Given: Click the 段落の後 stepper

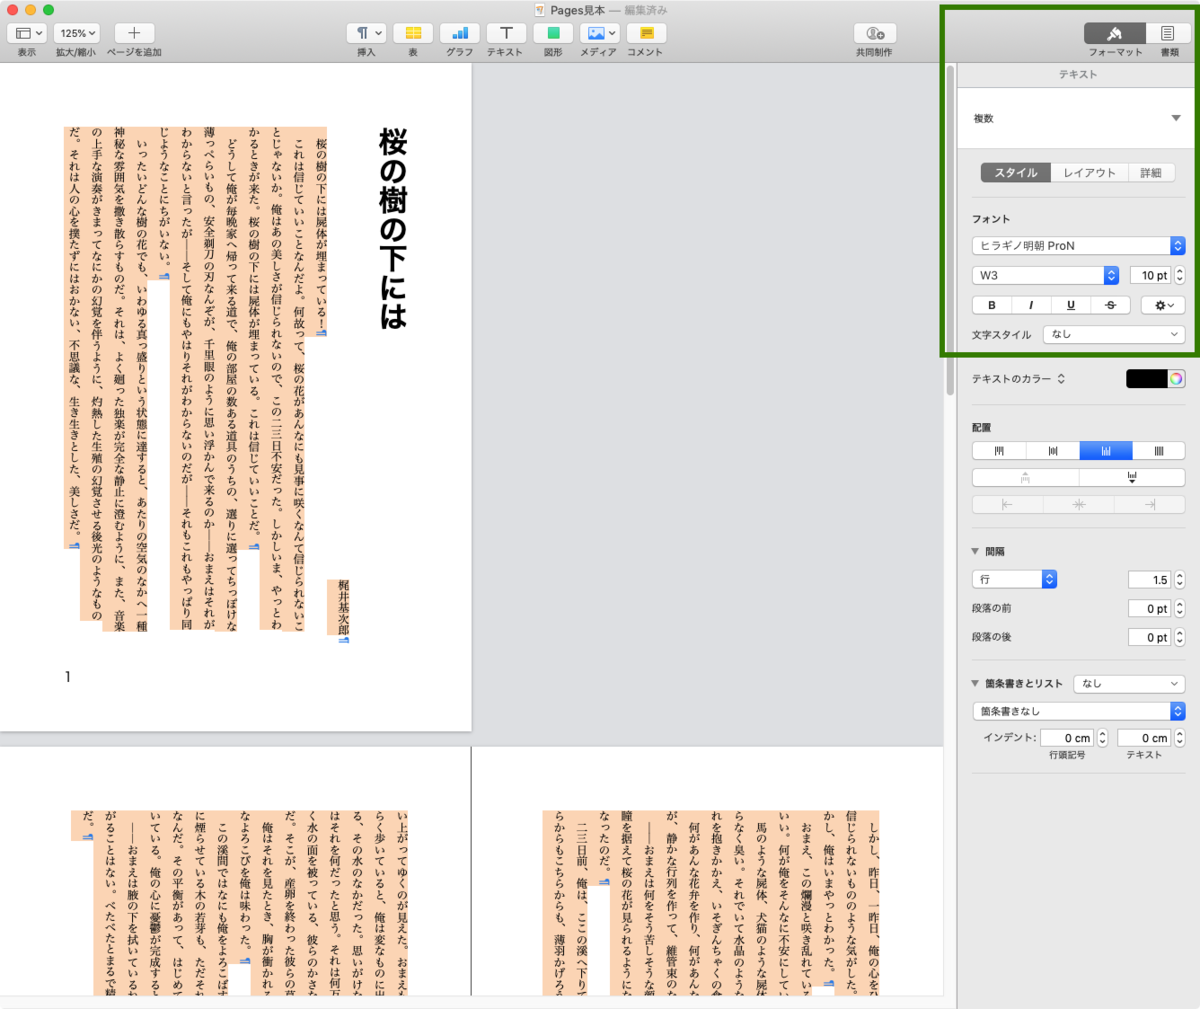Looking at the screenshot, I should (1180, 637).
